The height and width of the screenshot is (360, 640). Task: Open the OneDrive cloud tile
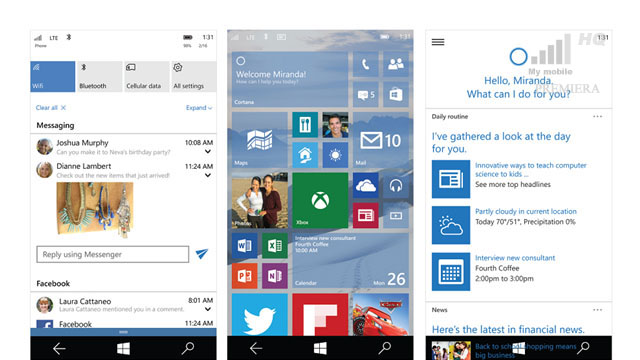pos(366,185)
